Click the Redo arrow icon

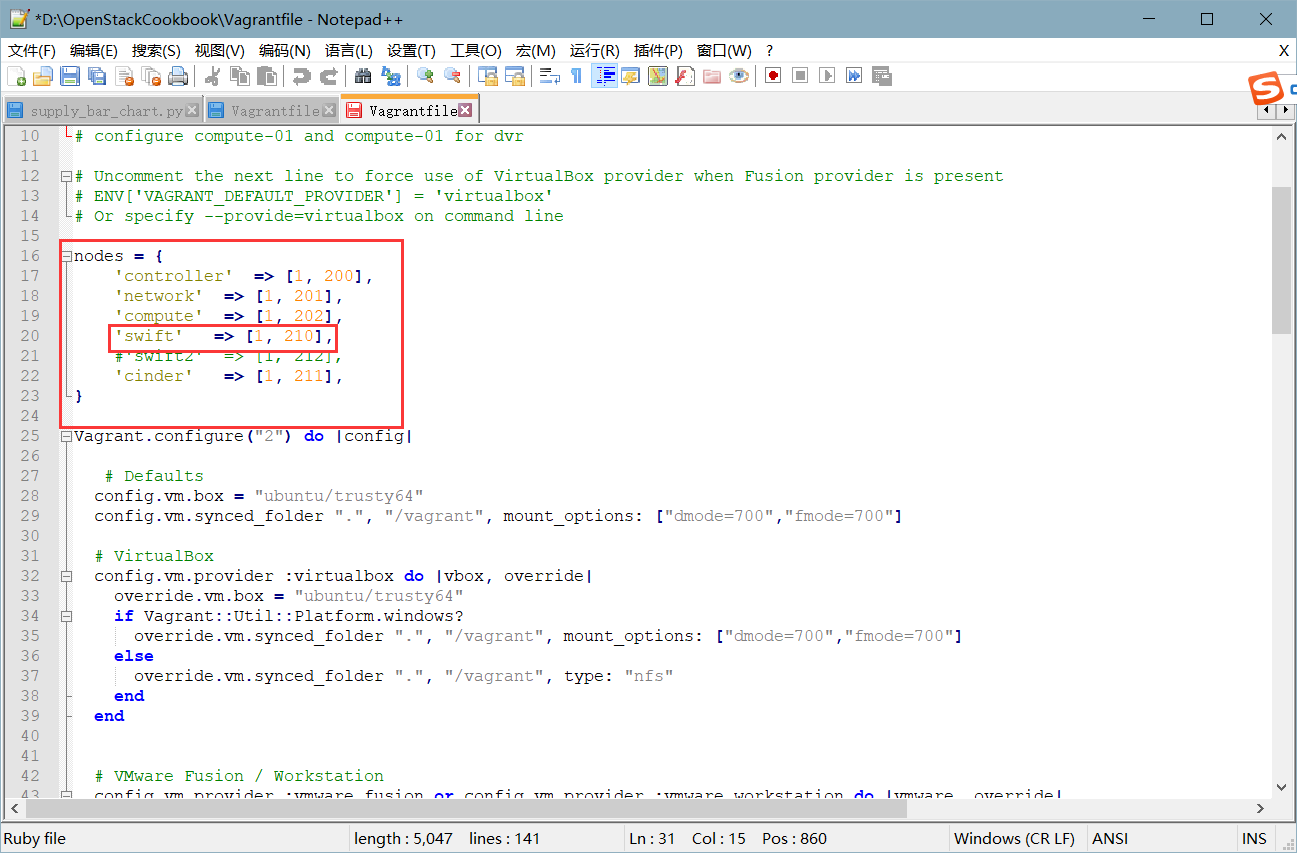(x=328, y=76)
